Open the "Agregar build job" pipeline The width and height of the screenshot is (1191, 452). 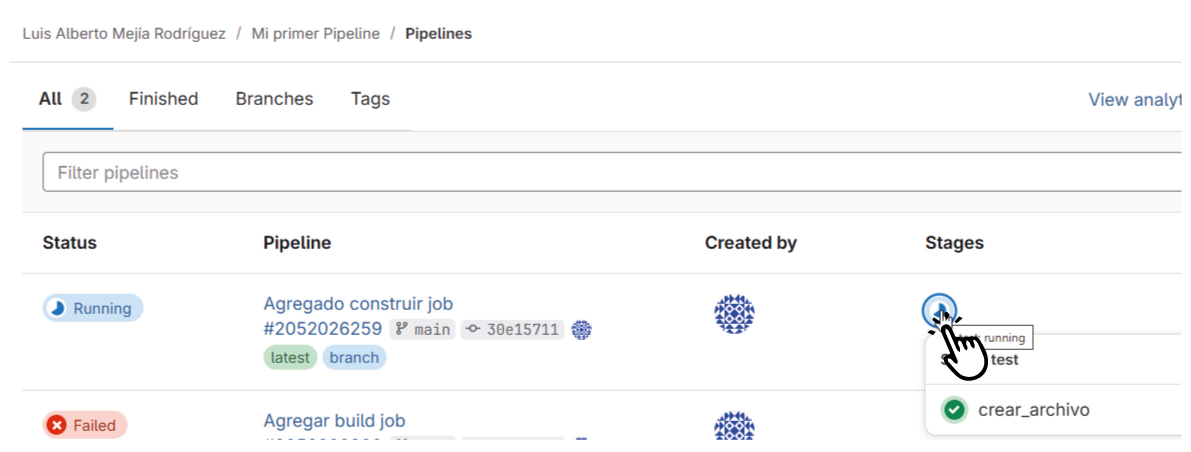(334, 421)
